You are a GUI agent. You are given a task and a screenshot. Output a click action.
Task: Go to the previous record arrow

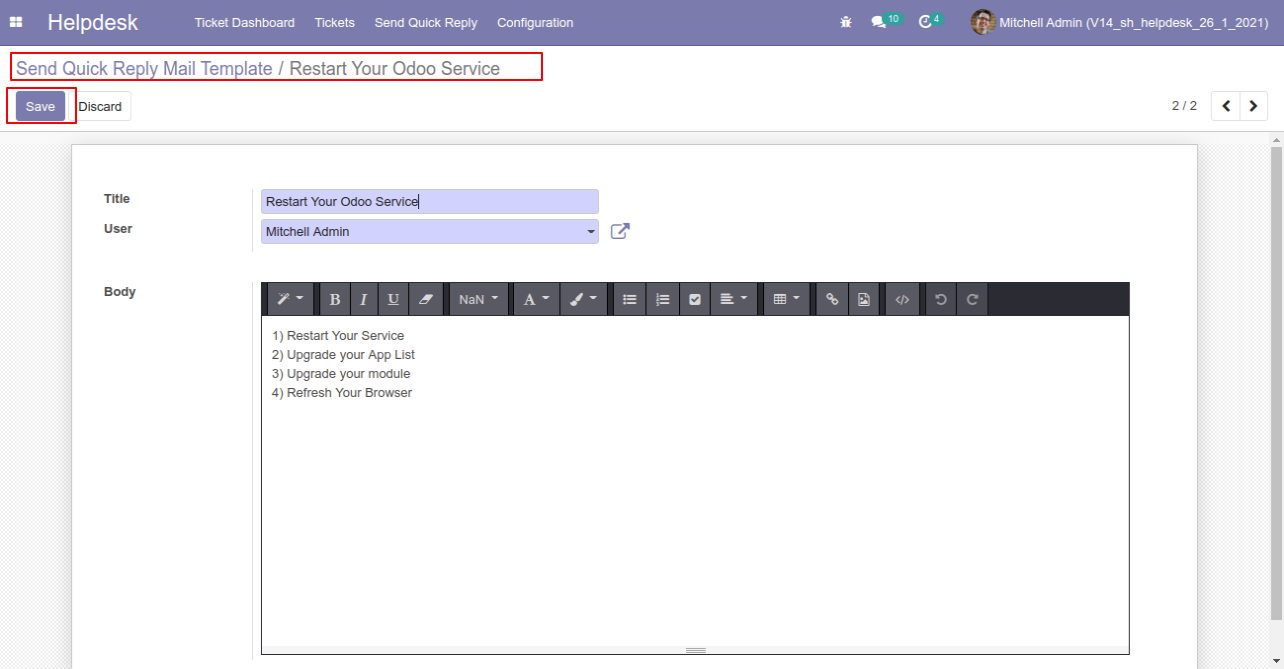click(1226, 106)
